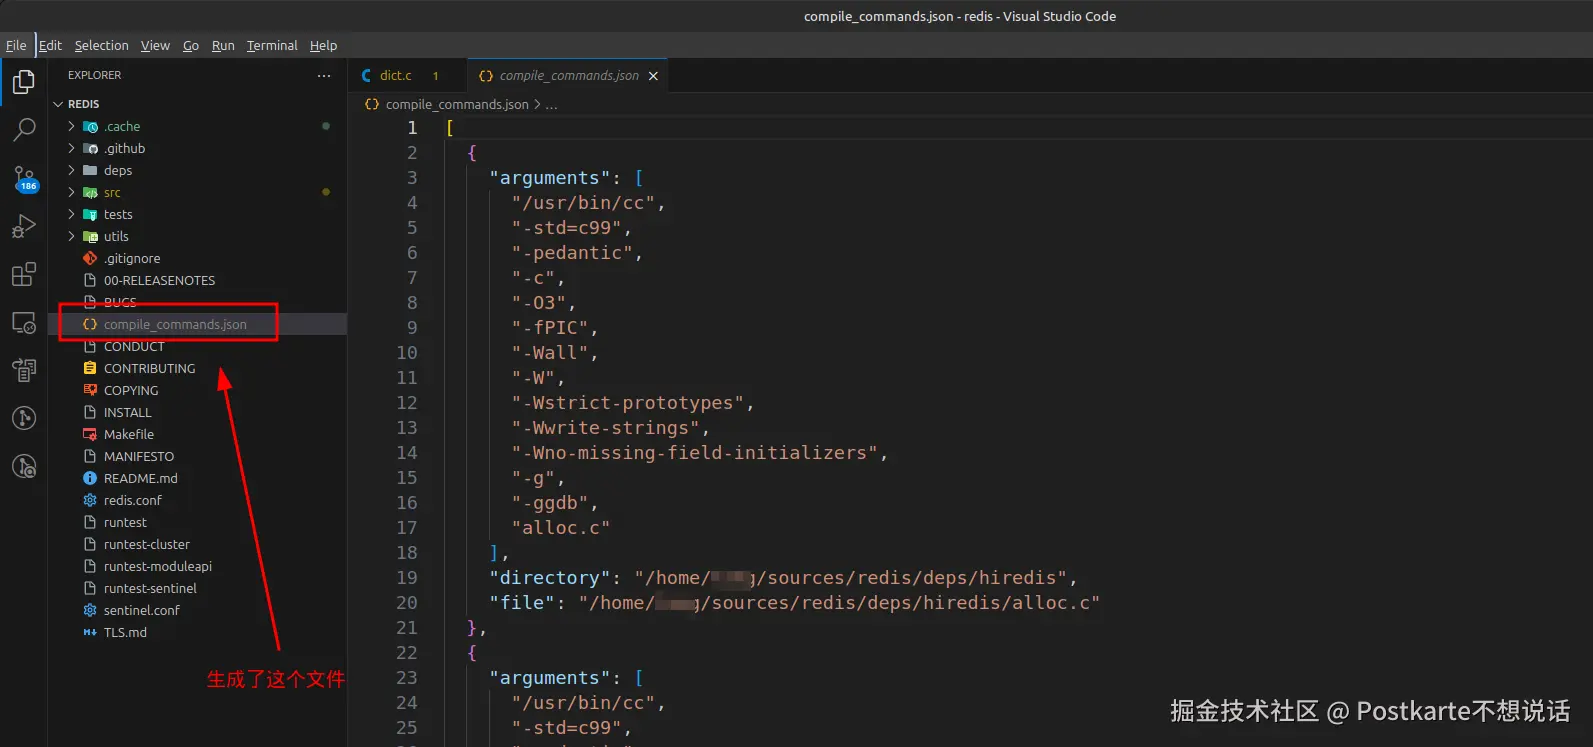Open the Help menu
The image size is (1593, 747).
coord(323,45)
